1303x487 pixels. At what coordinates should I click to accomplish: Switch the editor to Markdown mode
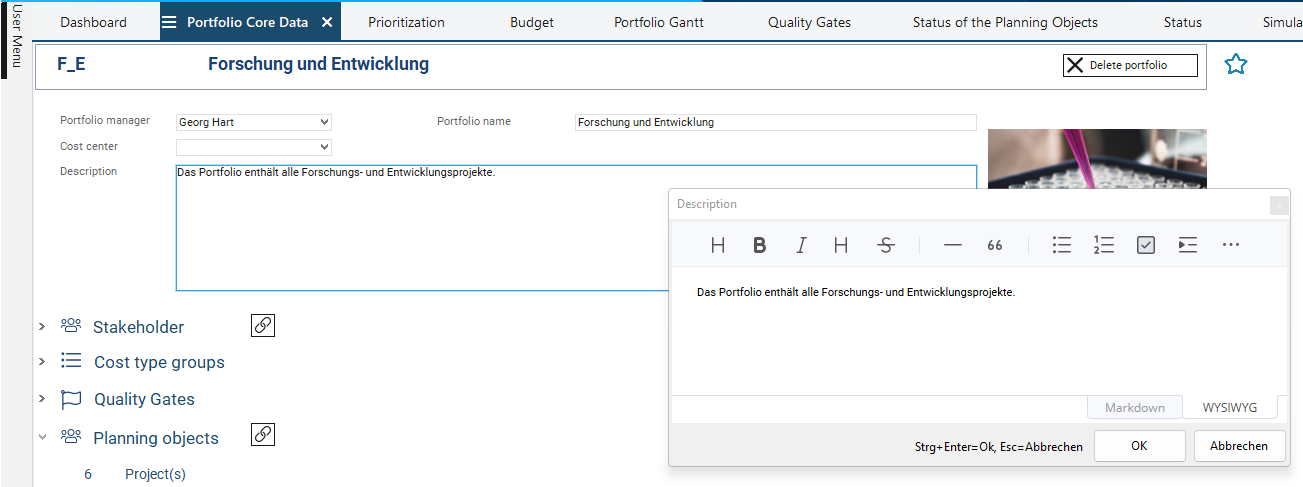[x=1134, y=408]
